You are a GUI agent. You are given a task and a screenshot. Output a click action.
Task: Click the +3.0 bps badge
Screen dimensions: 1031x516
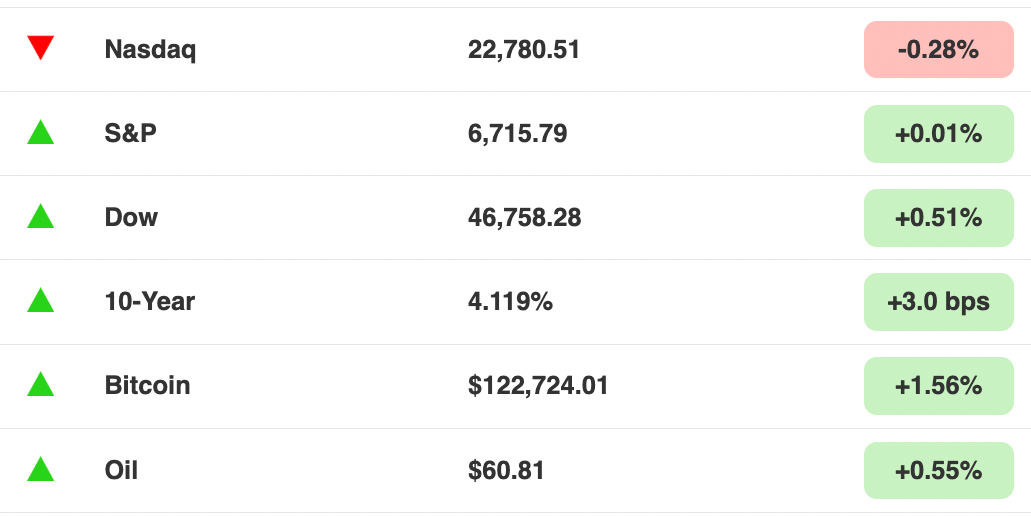[938, 302]
